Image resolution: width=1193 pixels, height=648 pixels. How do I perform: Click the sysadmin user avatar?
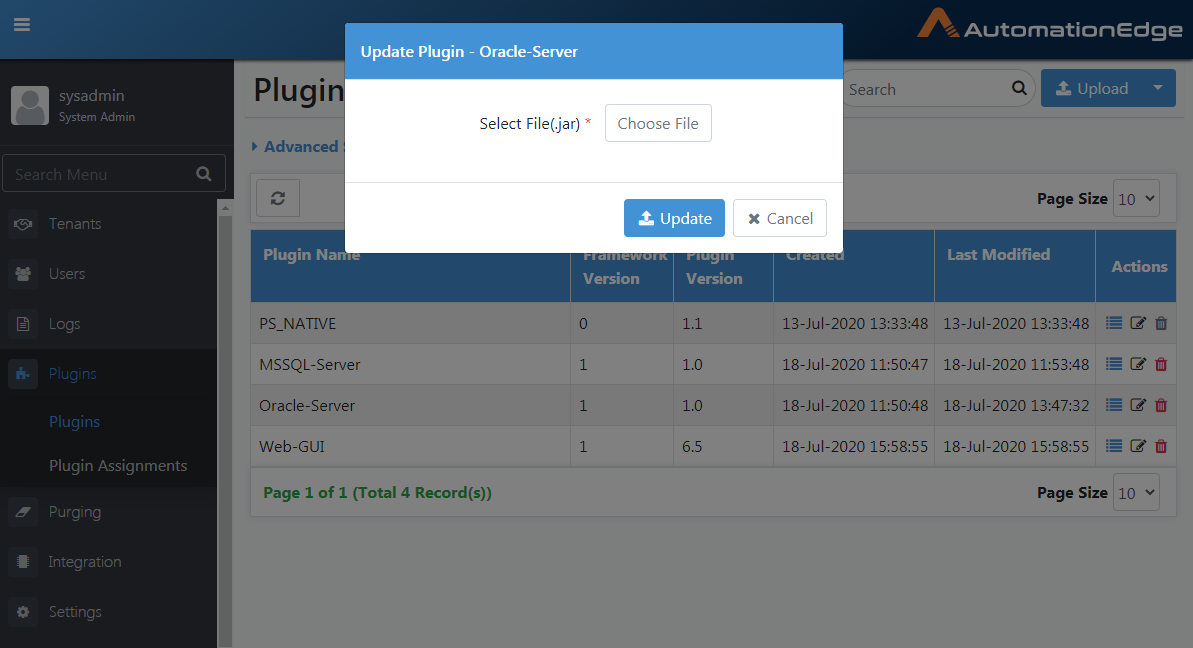(x=30, y=105)
